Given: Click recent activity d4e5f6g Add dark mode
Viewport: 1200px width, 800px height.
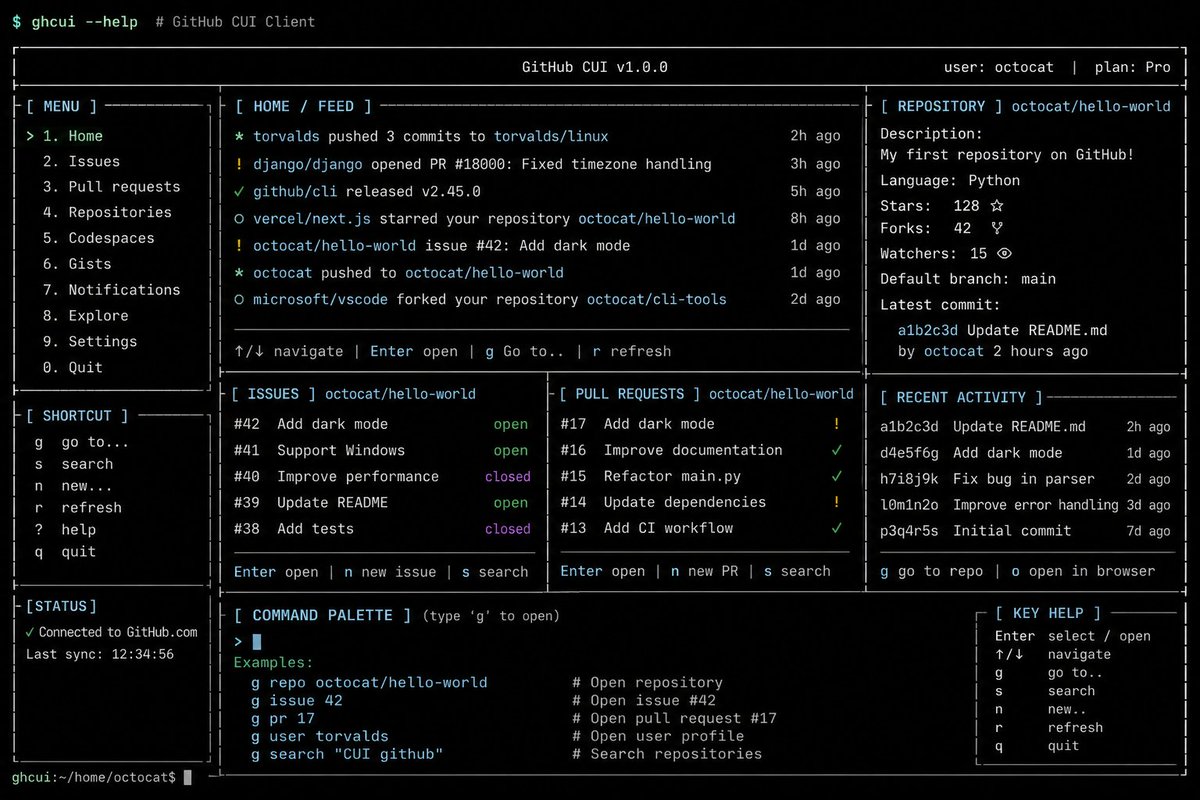Looking at the screenshot, I should [1025, 453].
